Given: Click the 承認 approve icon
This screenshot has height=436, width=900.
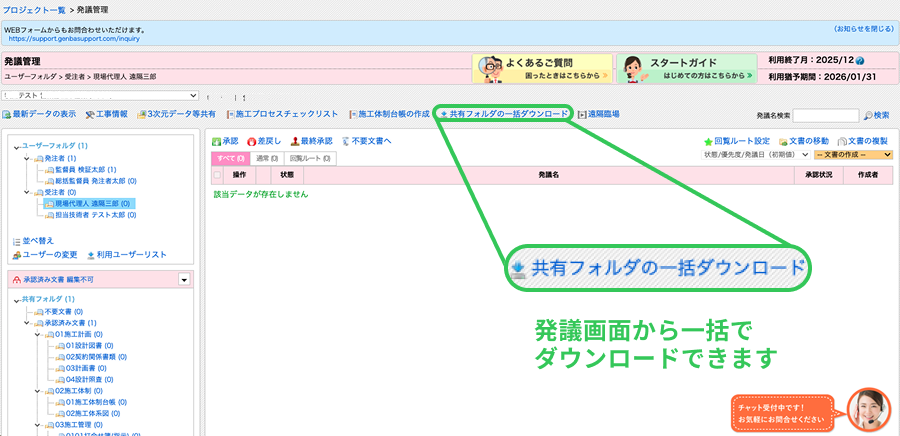Looking at the screenshot, I should pyautogui.click(x=225, y=142).
